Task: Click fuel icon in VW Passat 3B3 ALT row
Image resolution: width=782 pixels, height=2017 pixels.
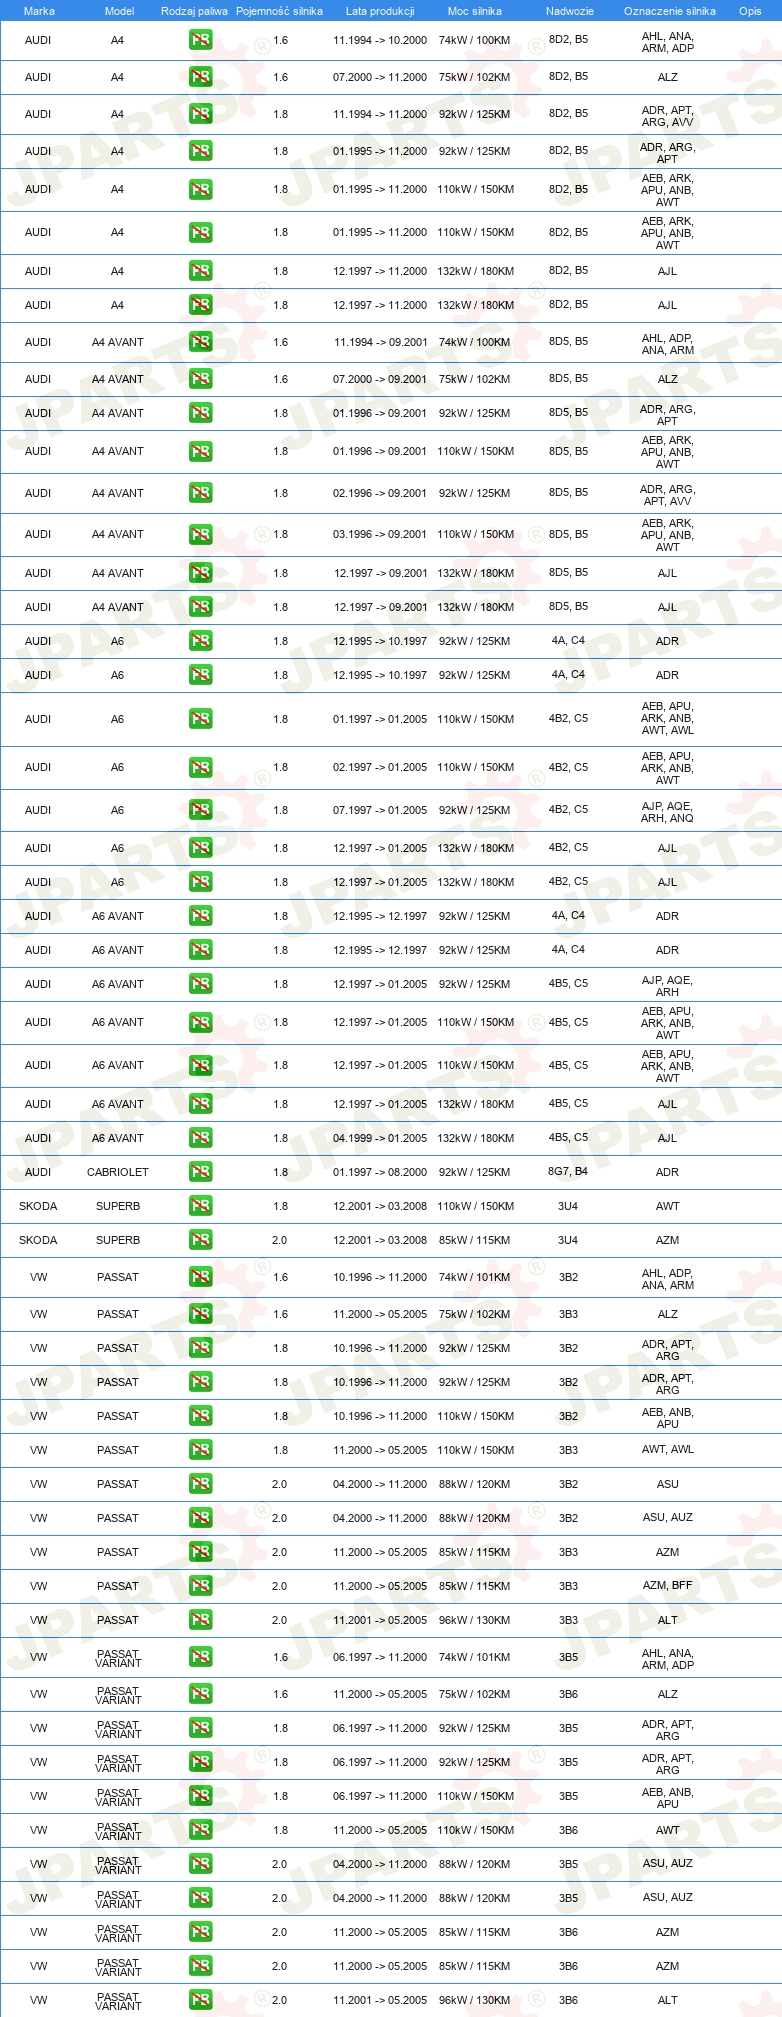Action: 200,1620
